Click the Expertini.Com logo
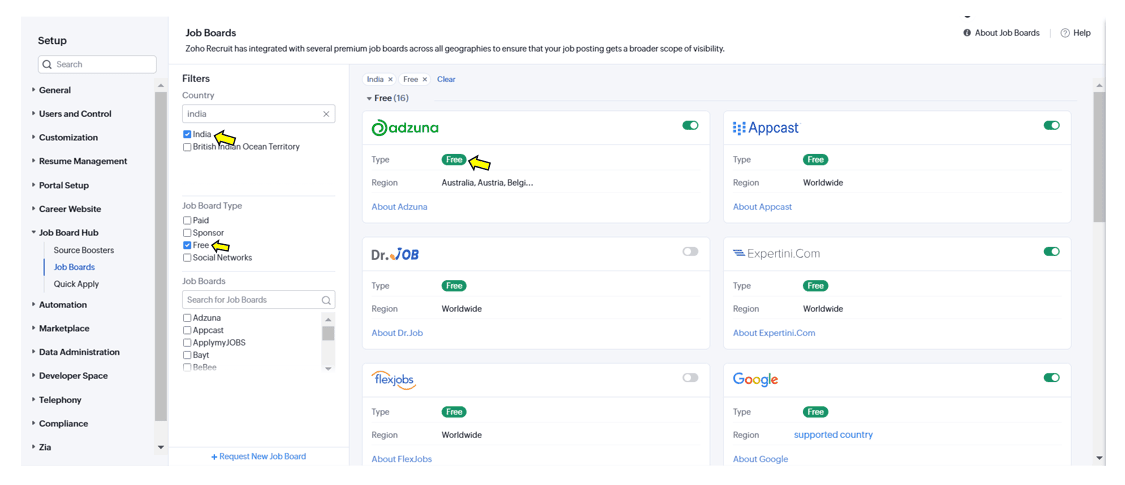This screenshot has height=485, width=1125. [x=776, y=253]
